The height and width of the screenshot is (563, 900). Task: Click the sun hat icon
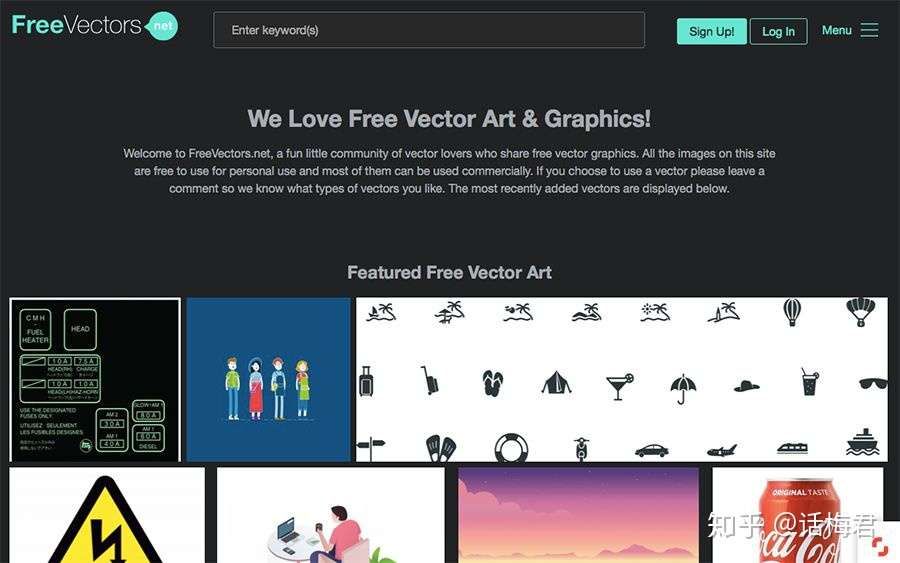[746, 386]
